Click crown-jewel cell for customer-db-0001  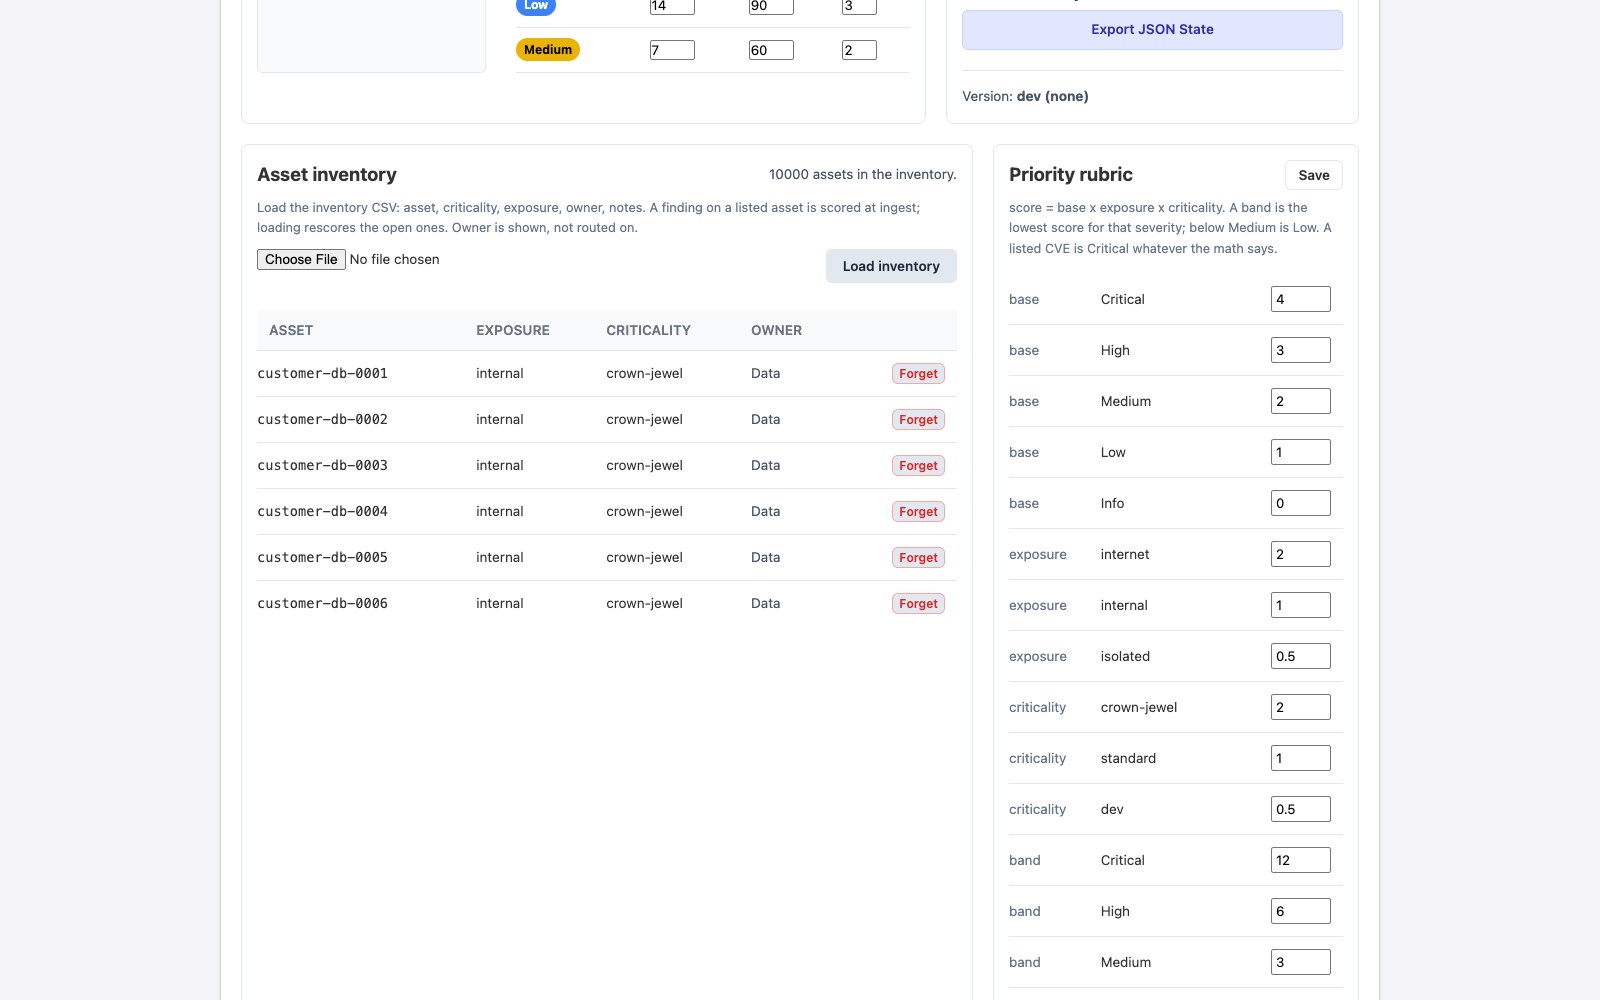(644, 374)
